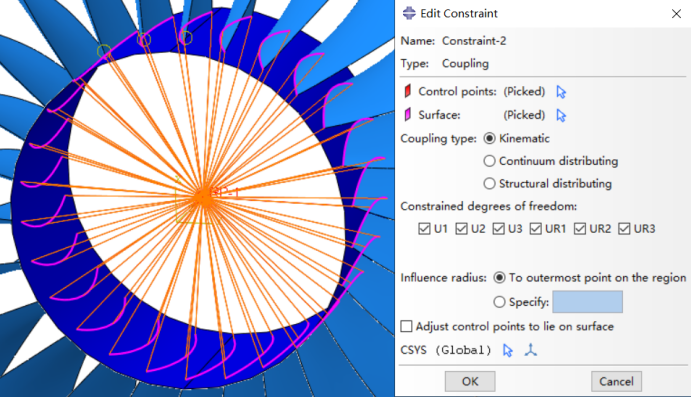Choose Specify influence radius option
The image size is (692, 398).
(499, 302)
